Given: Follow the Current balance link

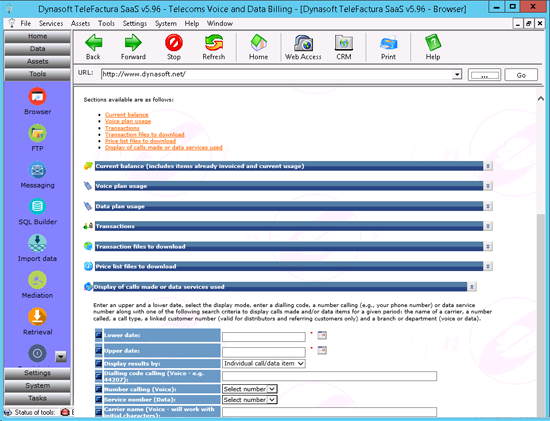Looking at the screenshot, I should pos(127,115).
